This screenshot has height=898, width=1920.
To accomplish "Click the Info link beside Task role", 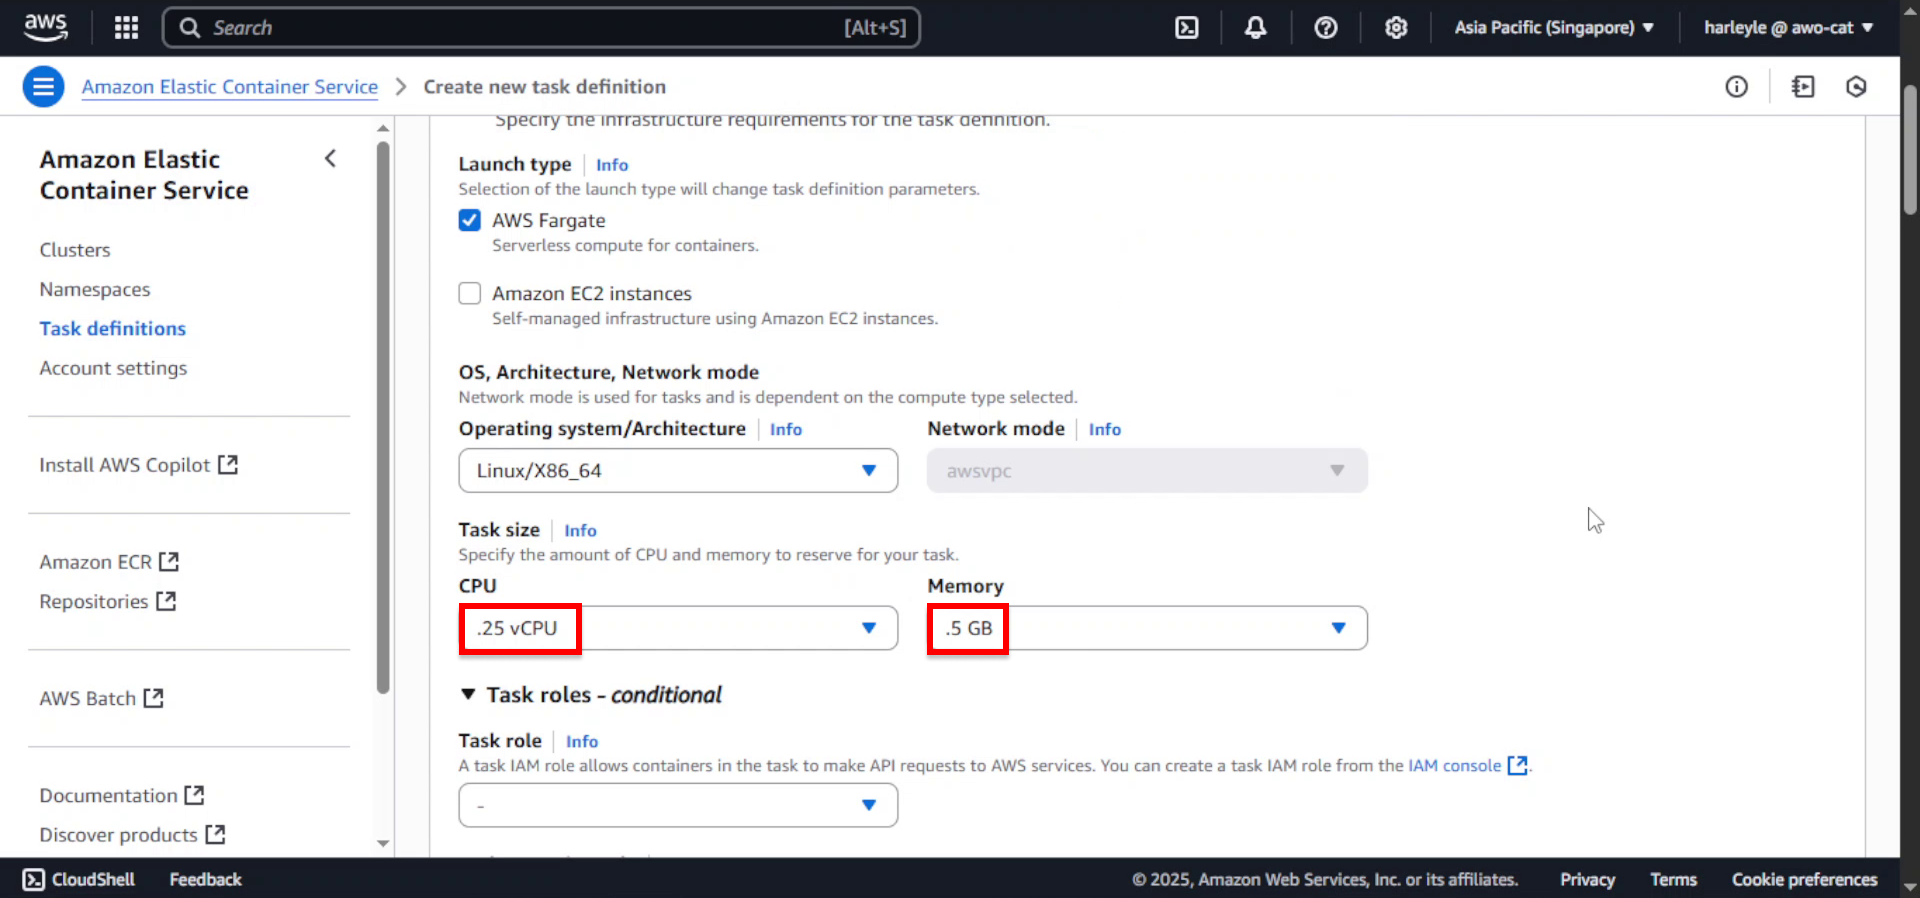I will (x=582, y=742).
